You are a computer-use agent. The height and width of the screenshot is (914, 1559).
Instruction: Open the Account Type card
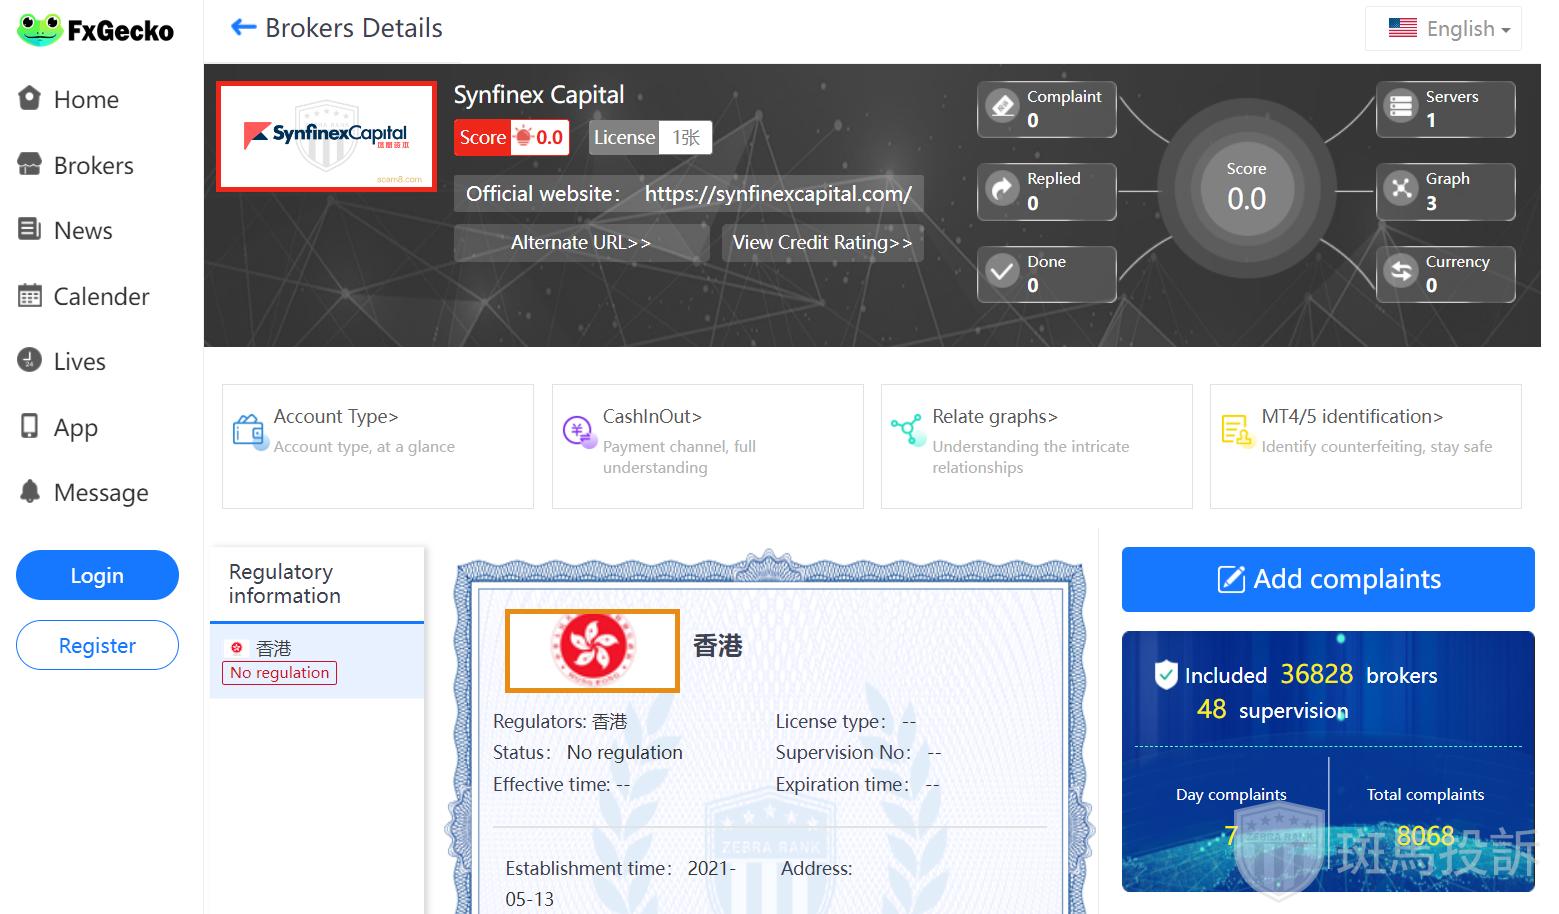pos(377,446)
